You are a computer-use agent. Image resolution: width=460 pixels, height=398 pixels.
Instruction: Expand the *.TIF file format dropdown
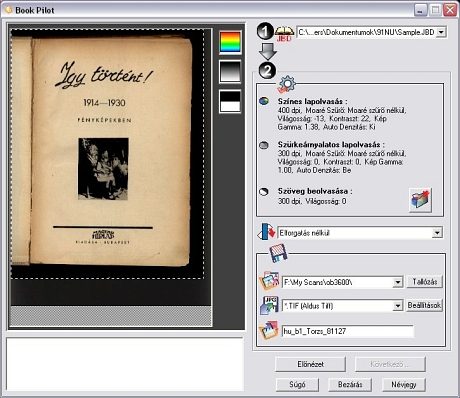pos(397,306)
